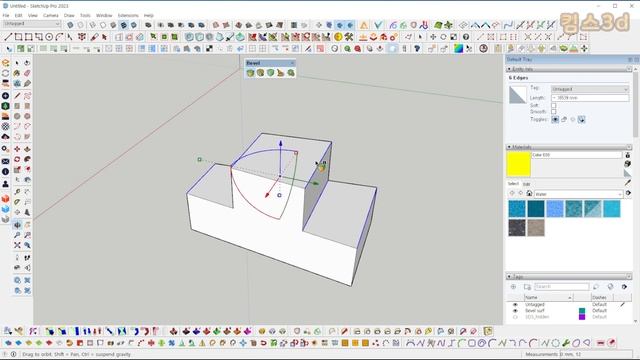Open Tag dropdown in Entity Info
The height and width of the screenshot is (360, 640).
pyautogui.click(x=589, y=89)
